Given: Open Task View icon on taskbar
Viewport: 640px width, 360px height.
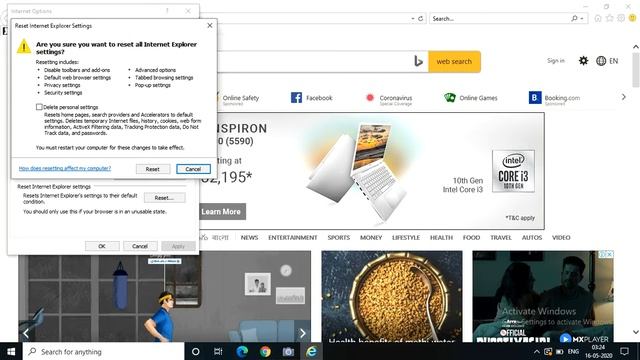Looking at the screenshot, I should point(218,351).
